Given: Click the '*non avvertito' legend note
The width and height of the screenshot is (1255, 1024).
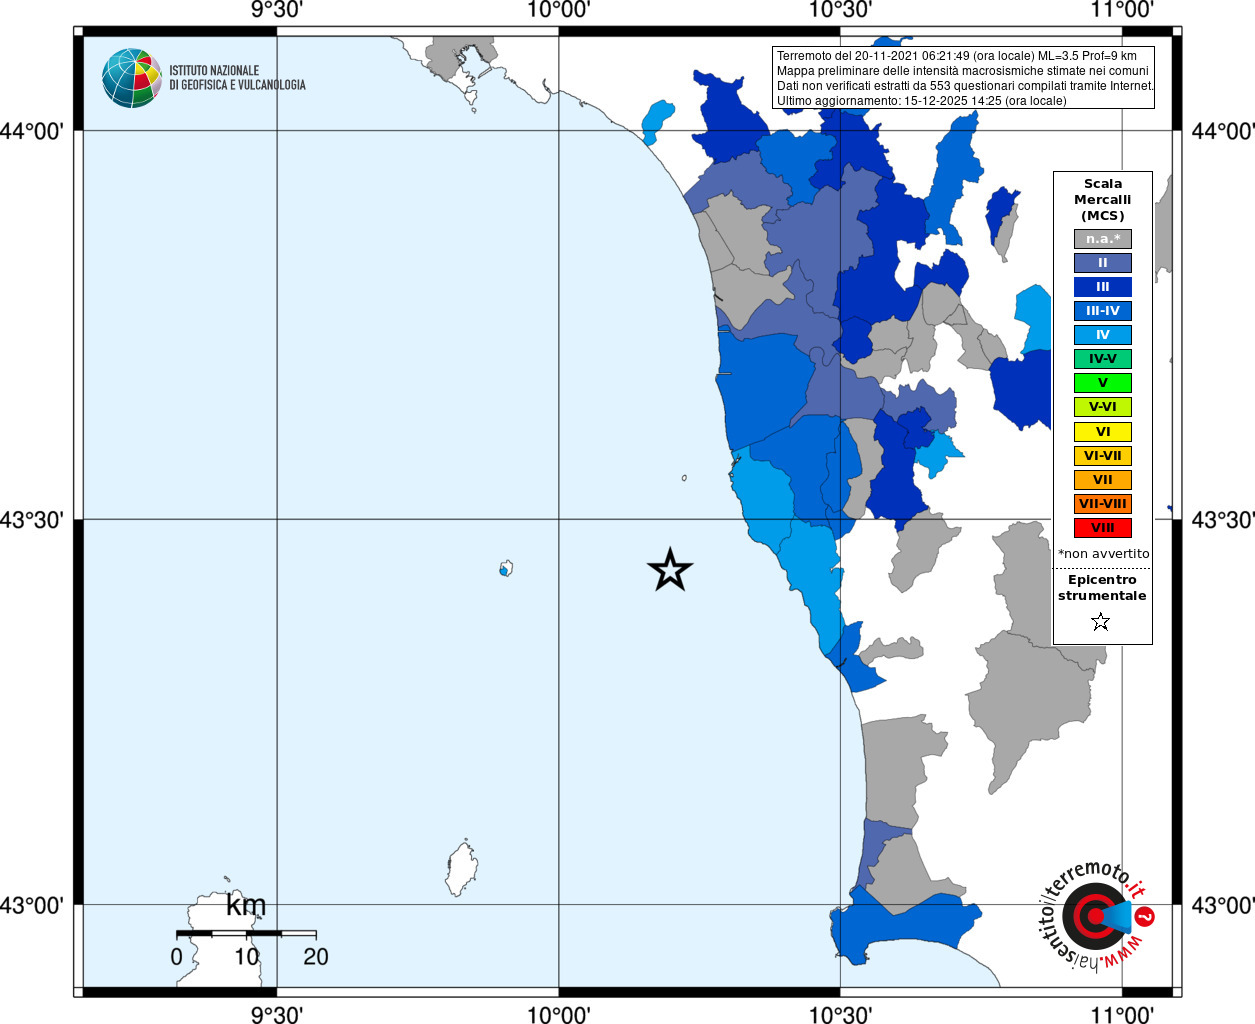Looking at the screenshot, I should point(1104,554).
